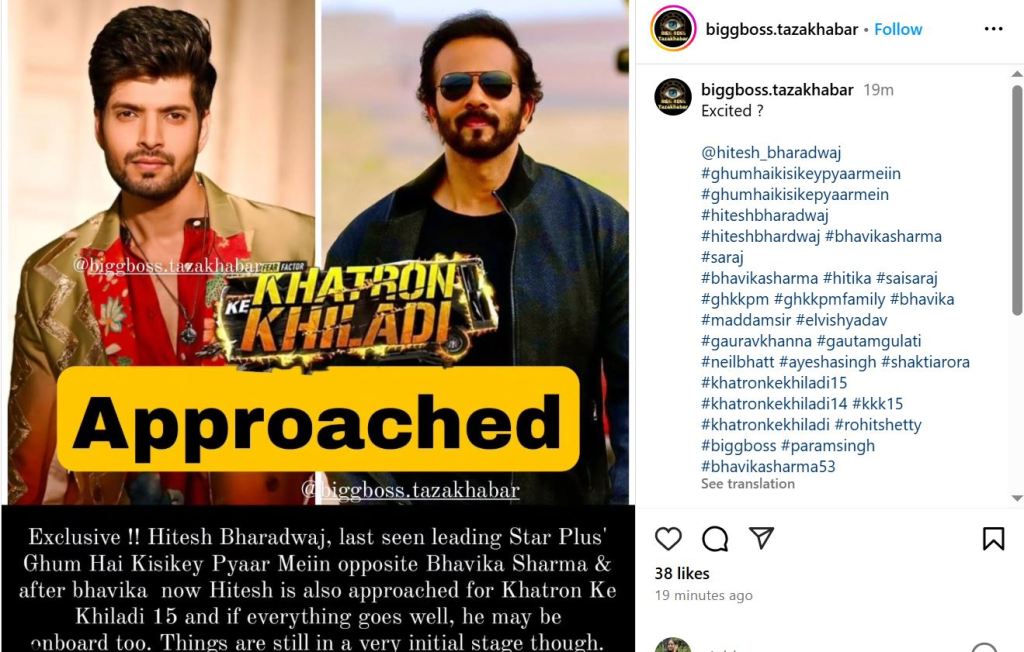
Task: Follow the biggboss.tazakhabar account
Action: tap(898, 29)
